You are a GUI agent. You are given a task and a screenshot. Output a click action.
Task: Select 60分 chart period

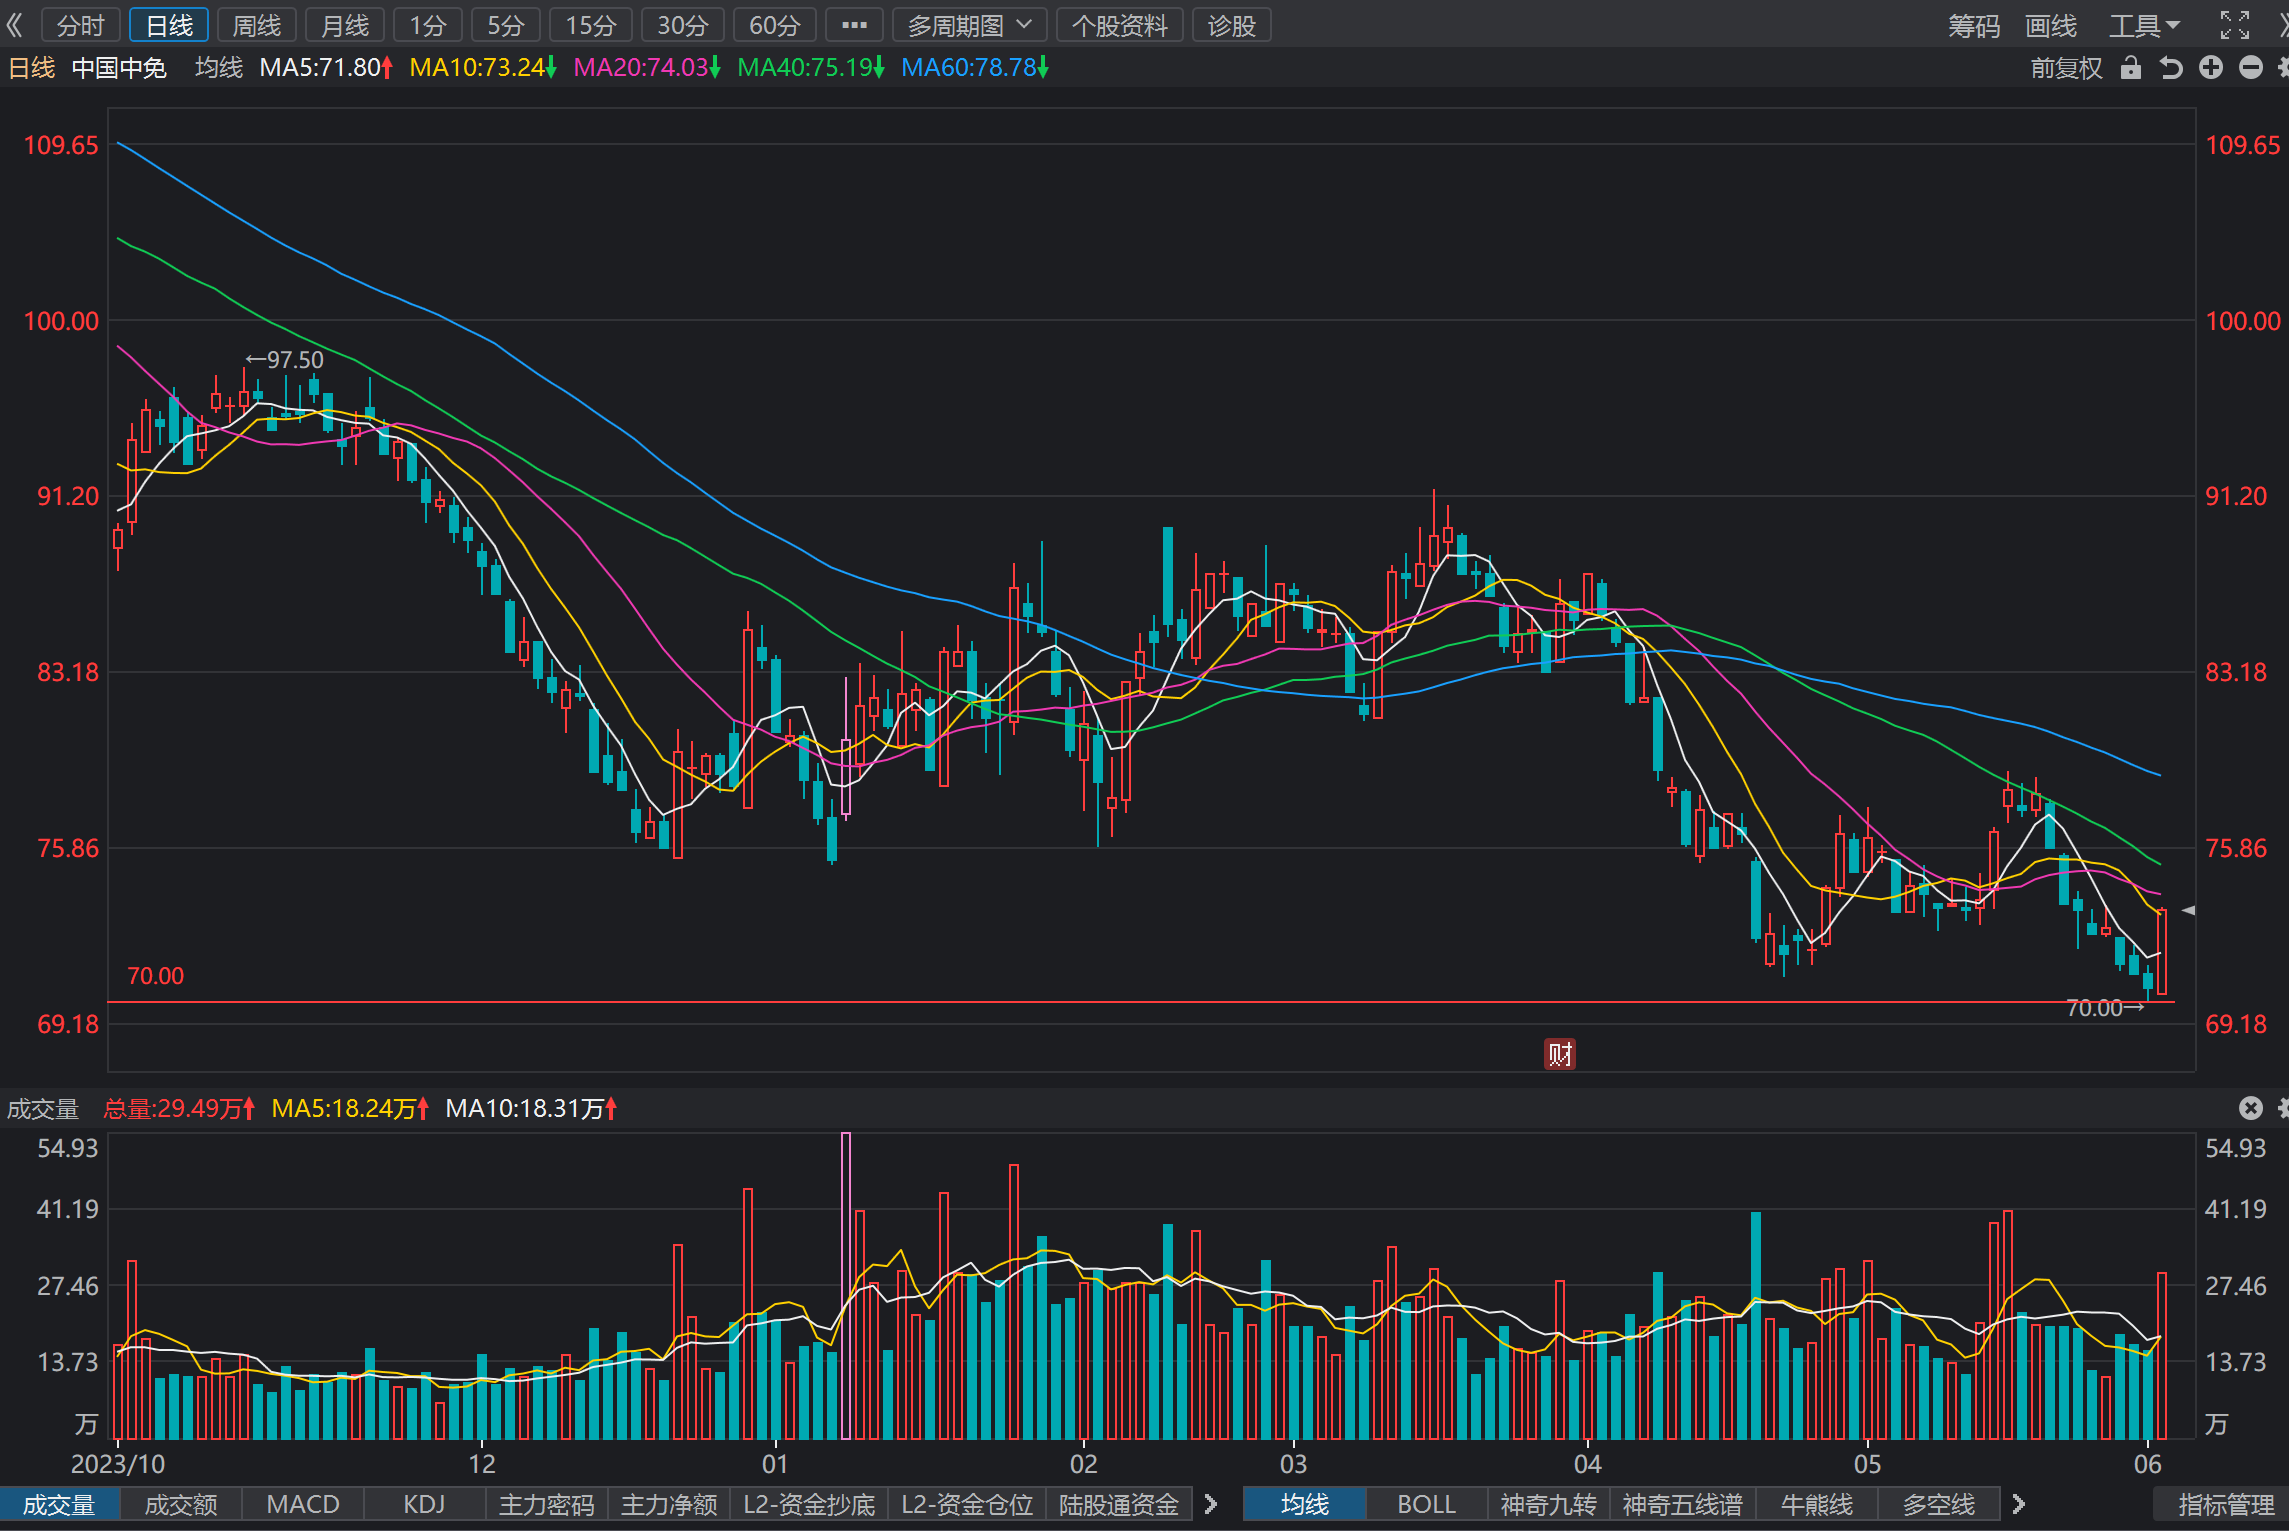(x=775, y=25)
